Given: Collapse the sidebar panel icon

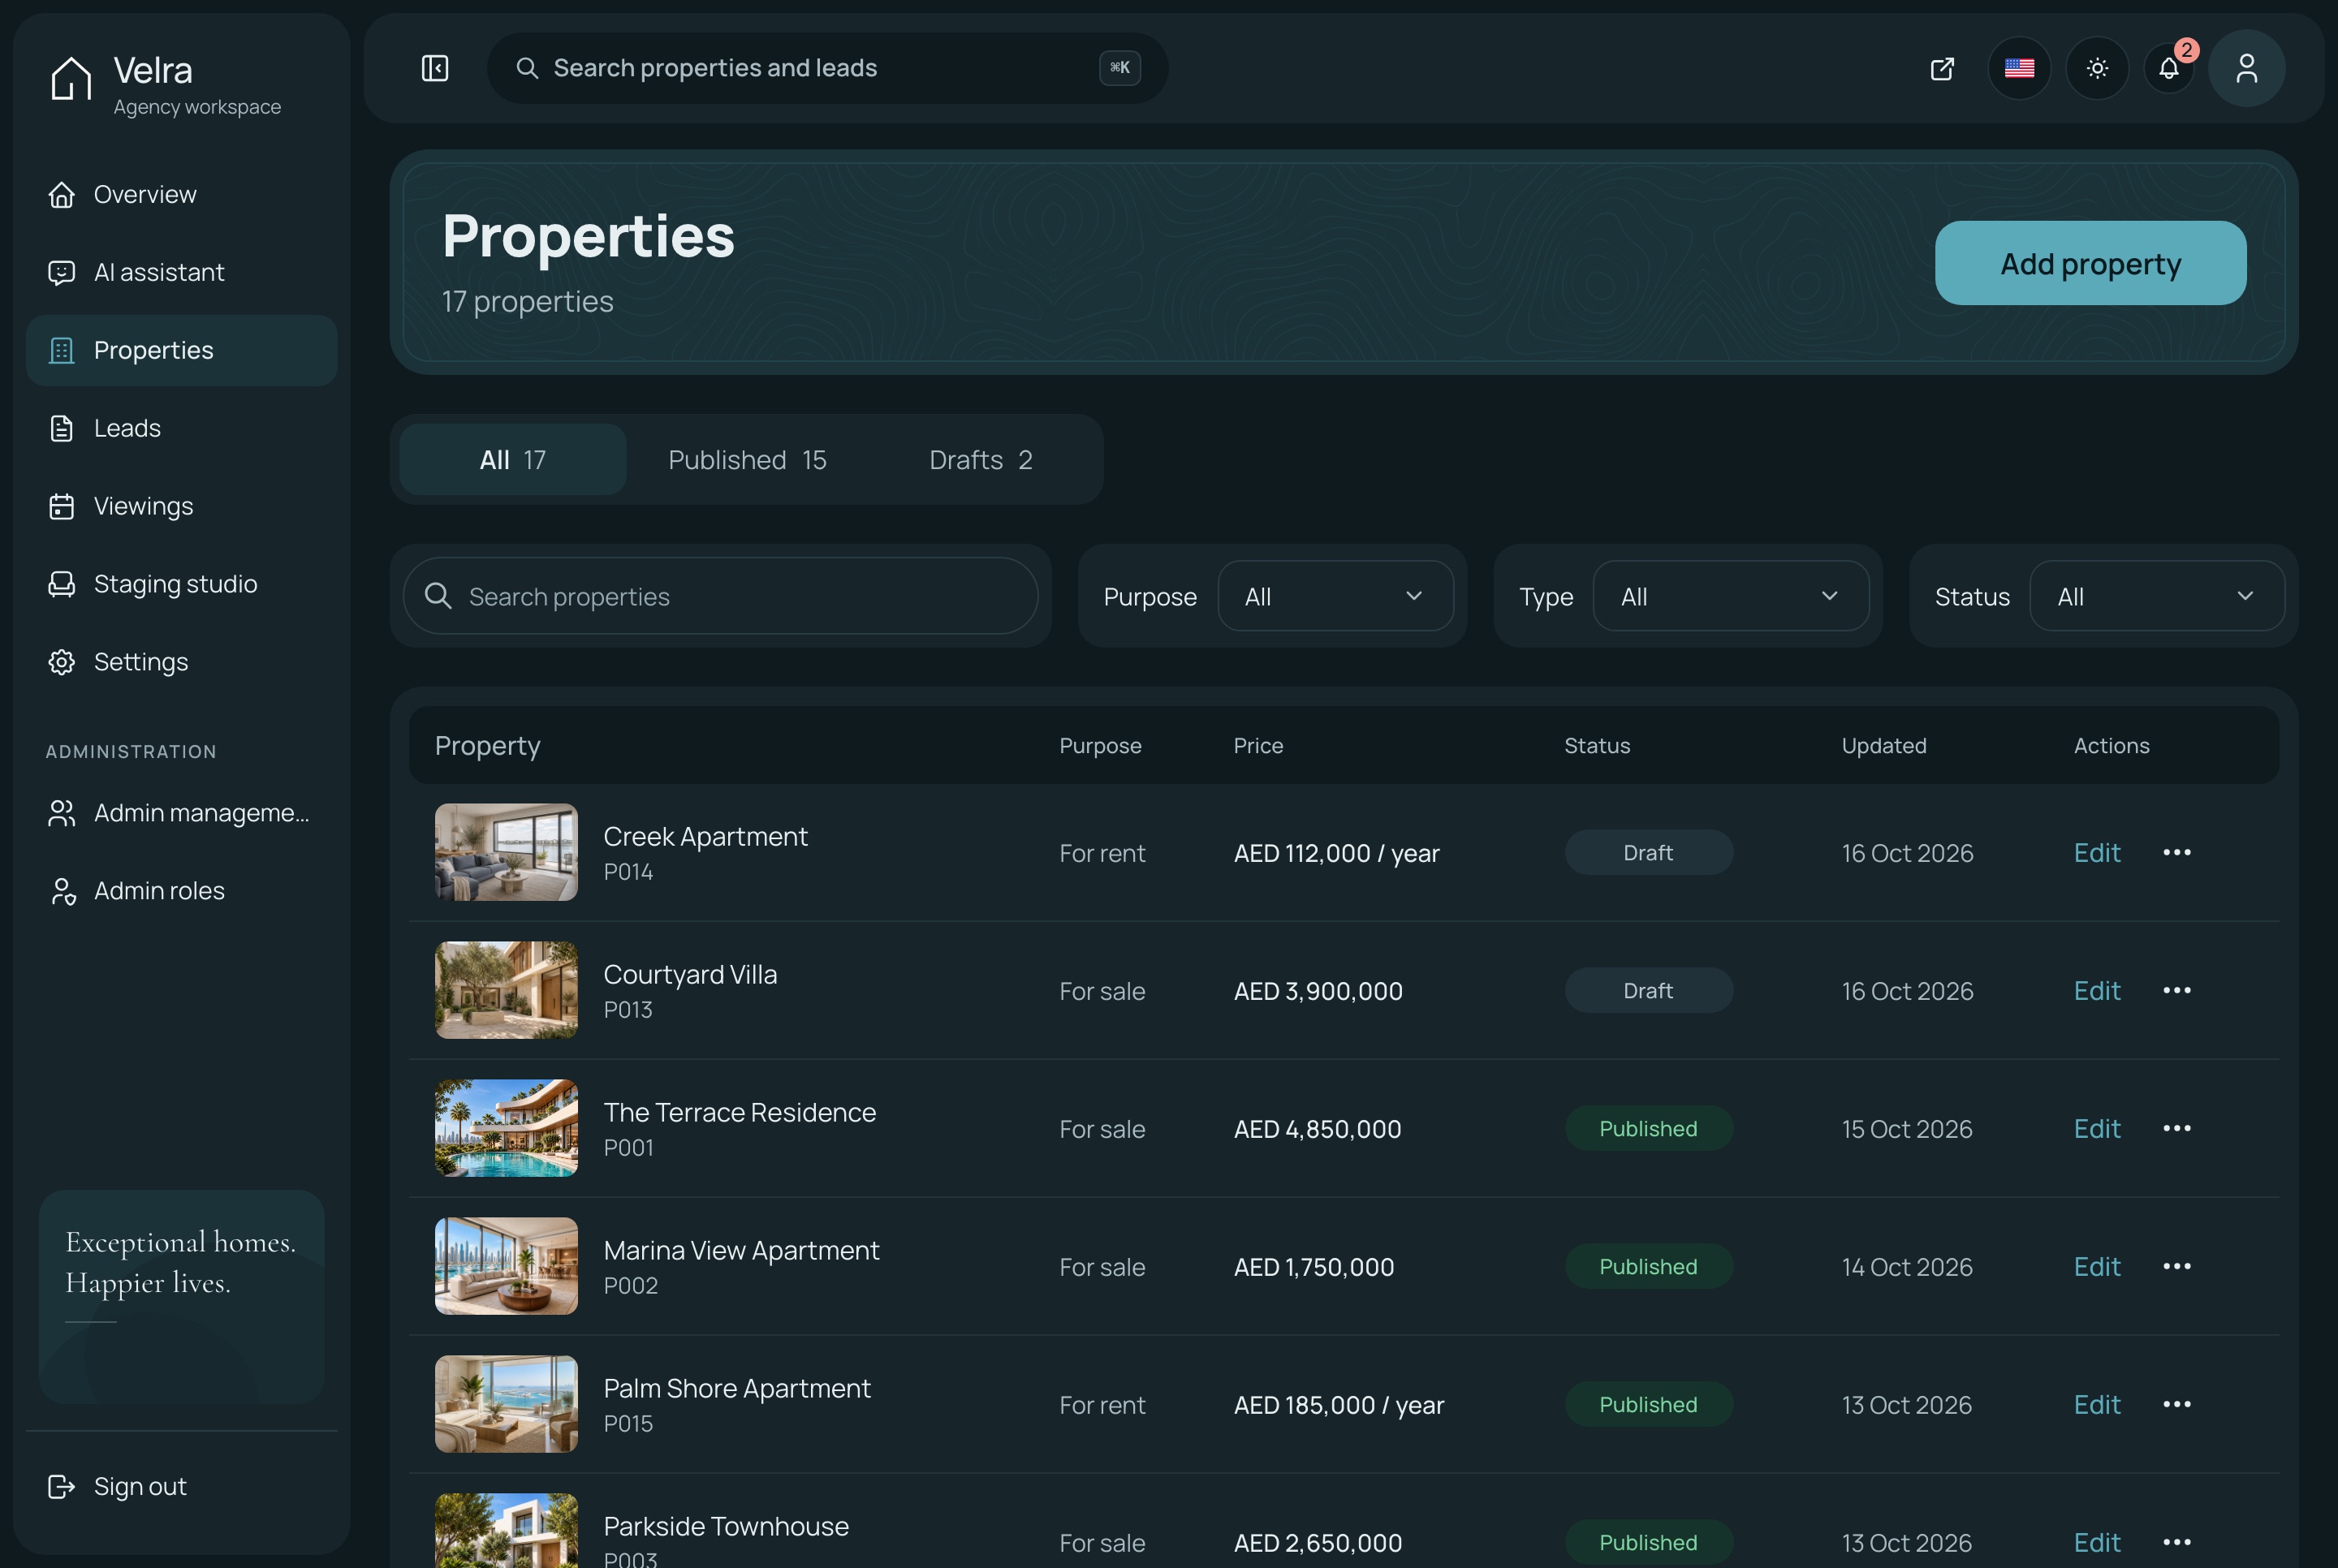Looking at the screenshot, I should pos(435,68).
